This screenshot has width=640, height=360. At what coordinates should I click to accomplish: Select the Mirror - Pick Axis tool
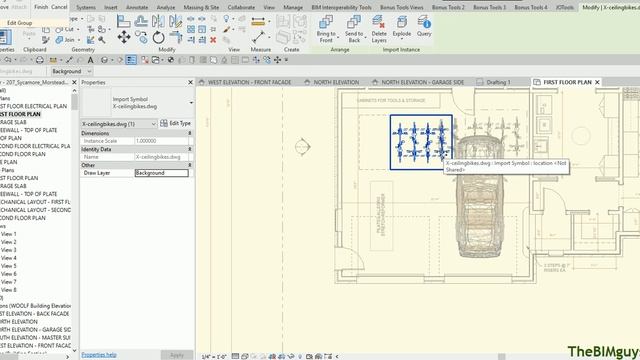pyautogui.click(x=158, y=21)
